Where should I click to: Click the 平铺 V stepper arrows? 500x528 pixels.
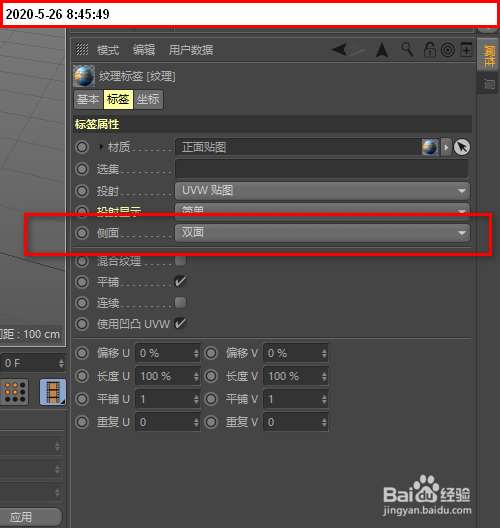324,399
